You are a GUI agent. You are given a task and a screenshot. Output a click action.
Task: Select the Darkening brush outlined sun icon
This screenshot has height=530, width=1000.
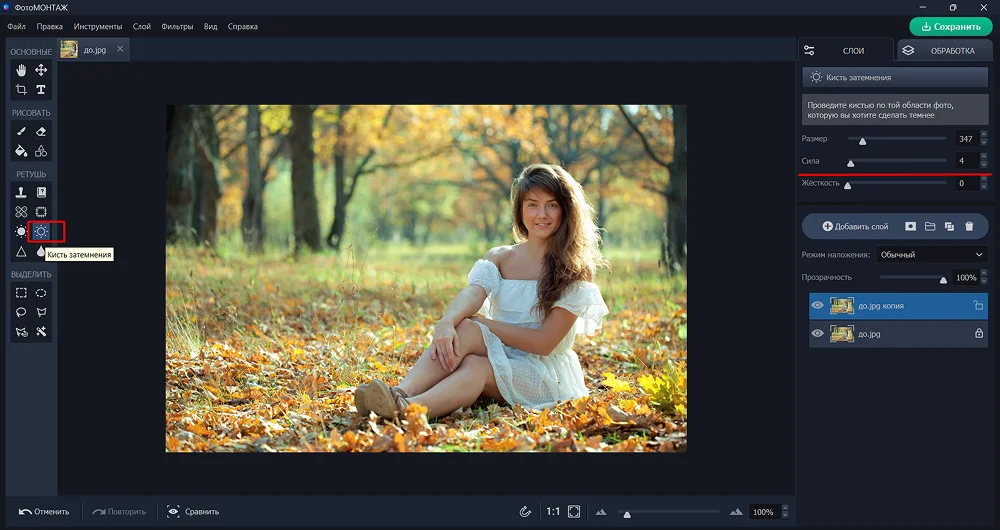[41, 232]
